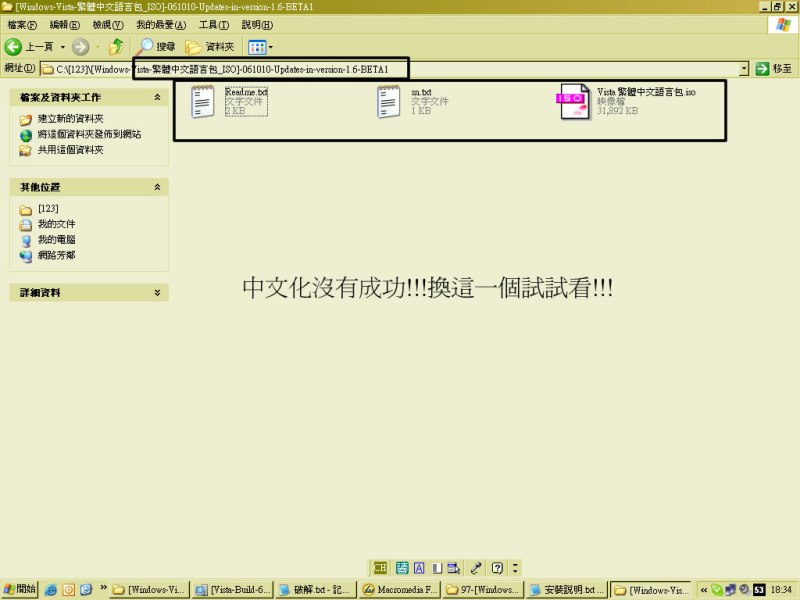Open the back history dropdown arrow
Image resolution: width=800 pixels, height=600 pixels.
tap(63, 47)
